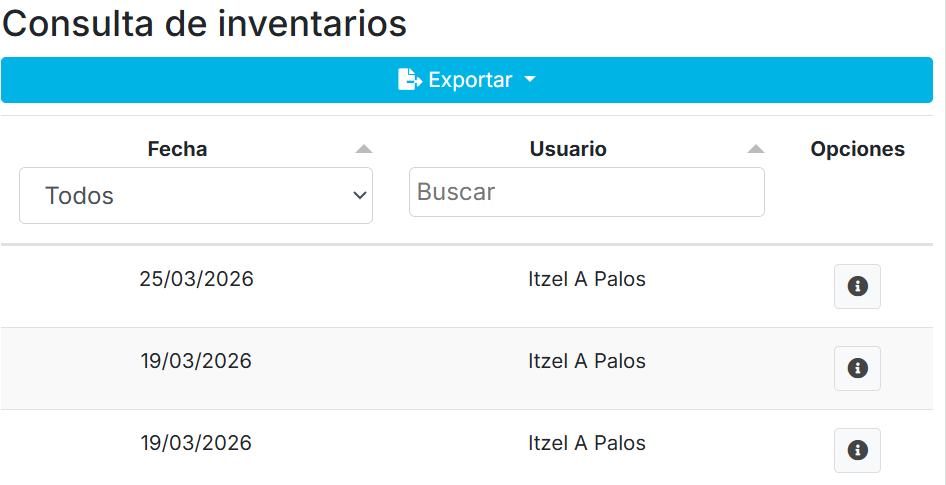Select the 25/03/2026 date cell
946x485 pixels.
(x=196, y=279)
